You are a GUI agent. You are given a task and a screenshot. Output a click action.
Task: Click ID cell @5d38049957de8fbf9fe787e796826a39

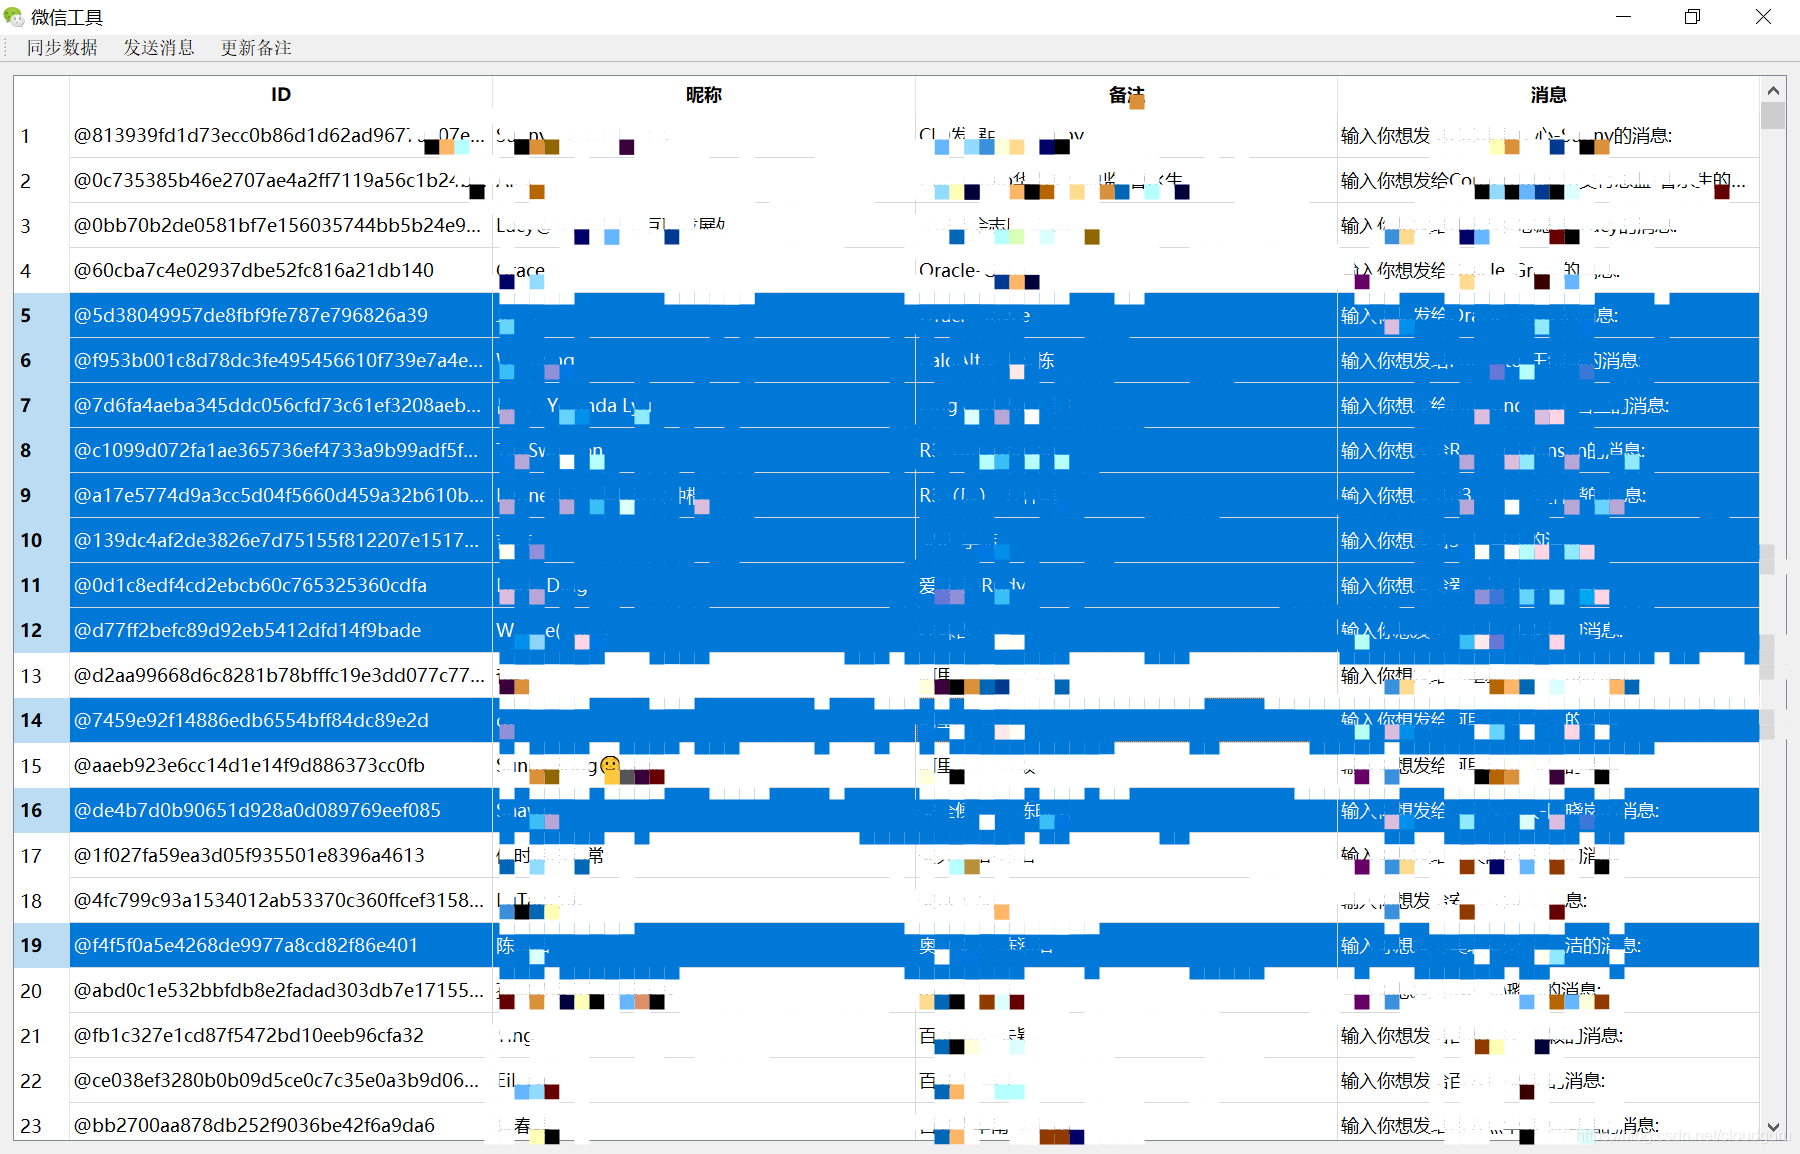281,315
